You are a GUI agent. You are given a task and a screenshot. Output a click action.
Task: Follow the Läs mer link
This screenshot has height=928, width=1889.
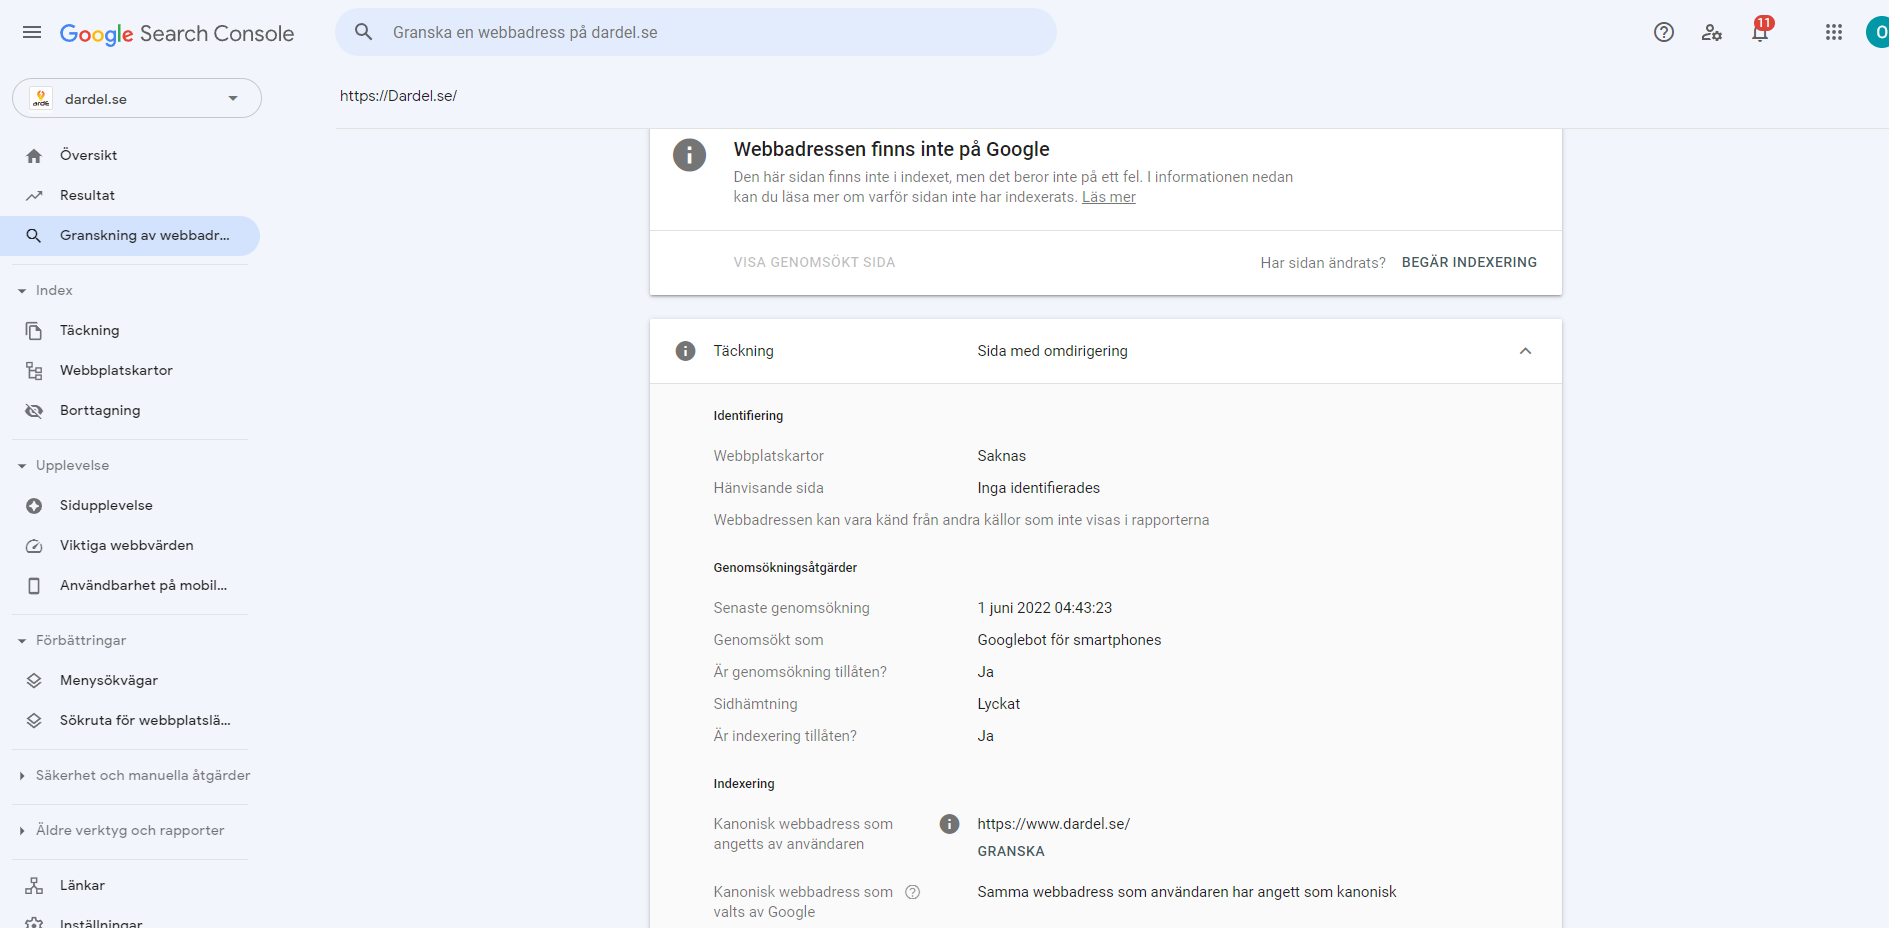1109,197
